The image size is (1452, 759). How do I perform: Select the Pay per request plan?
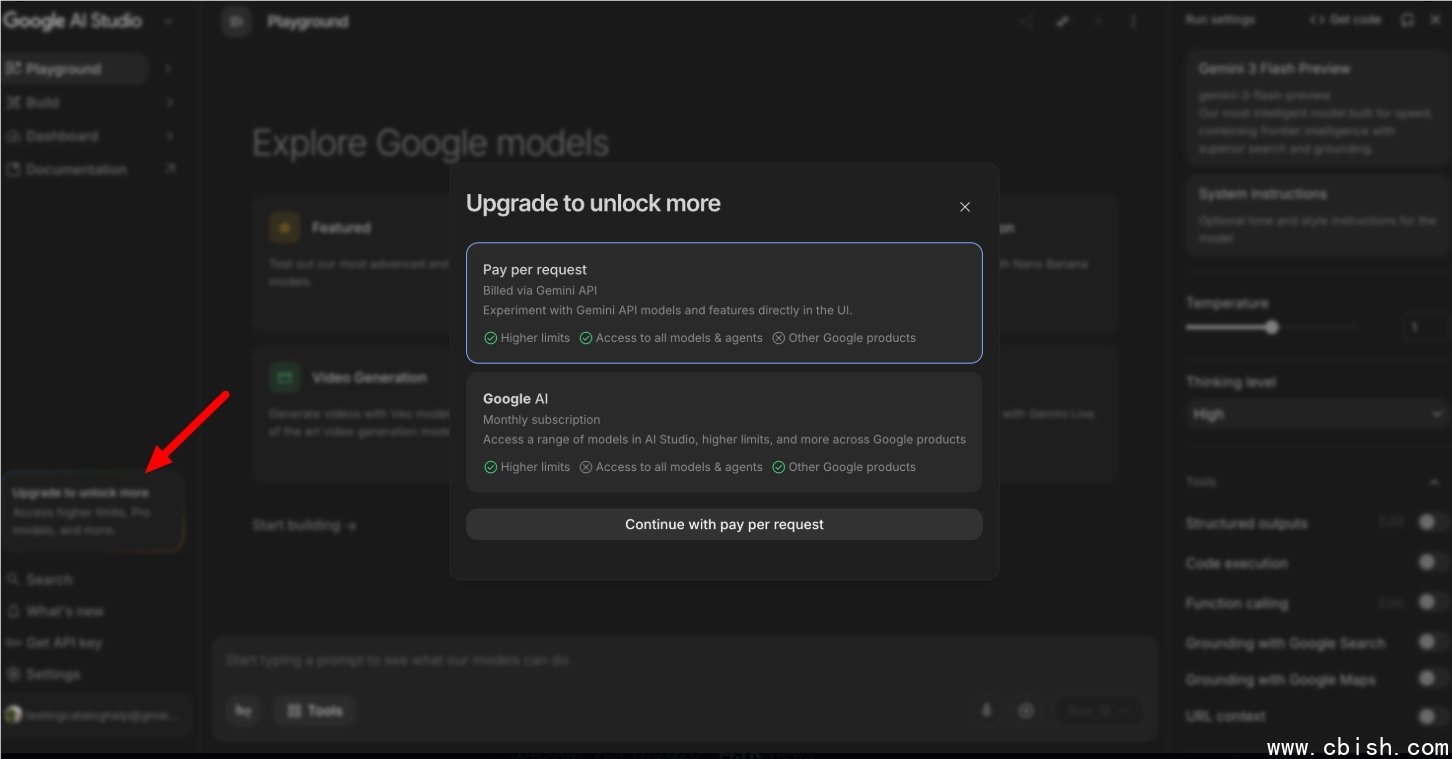[x=724, y=302]
